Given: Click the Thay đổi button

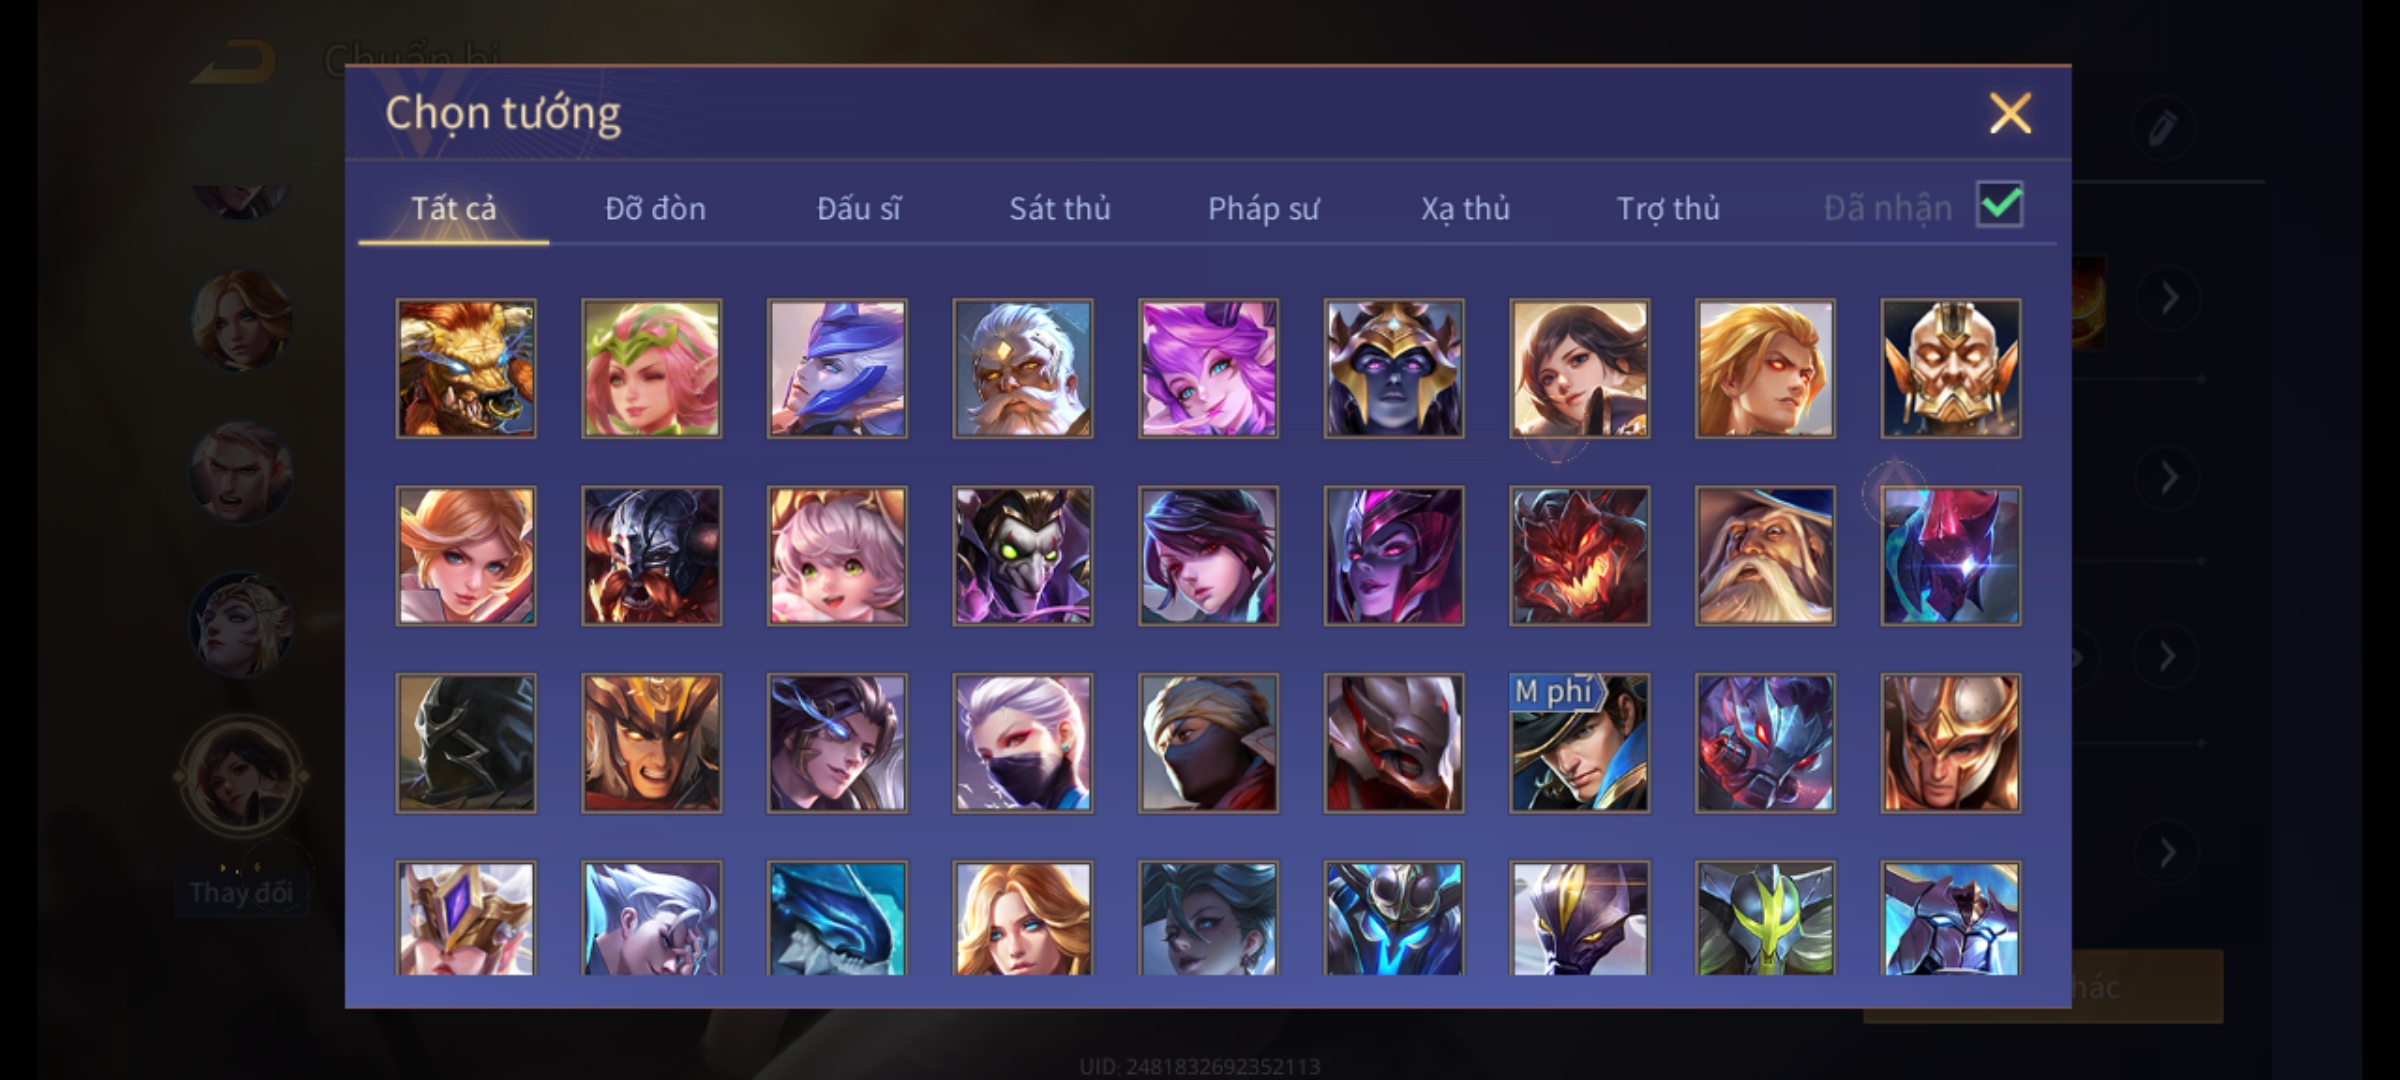Looking at the screenshot, I should [241, 891].
